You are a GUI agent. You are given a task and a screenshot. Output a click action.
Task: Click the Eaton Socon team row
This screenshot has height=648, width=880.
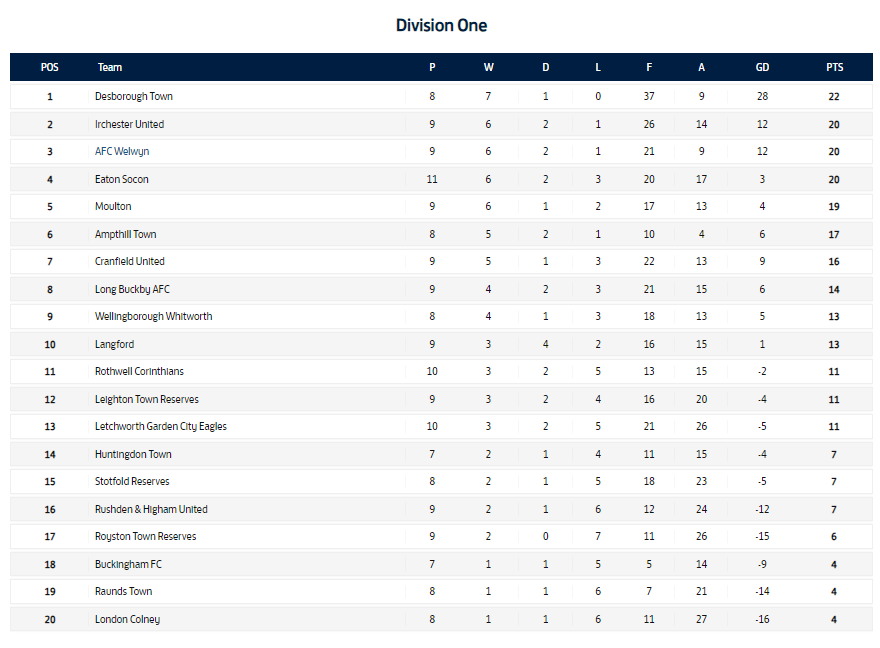[122, 179]
